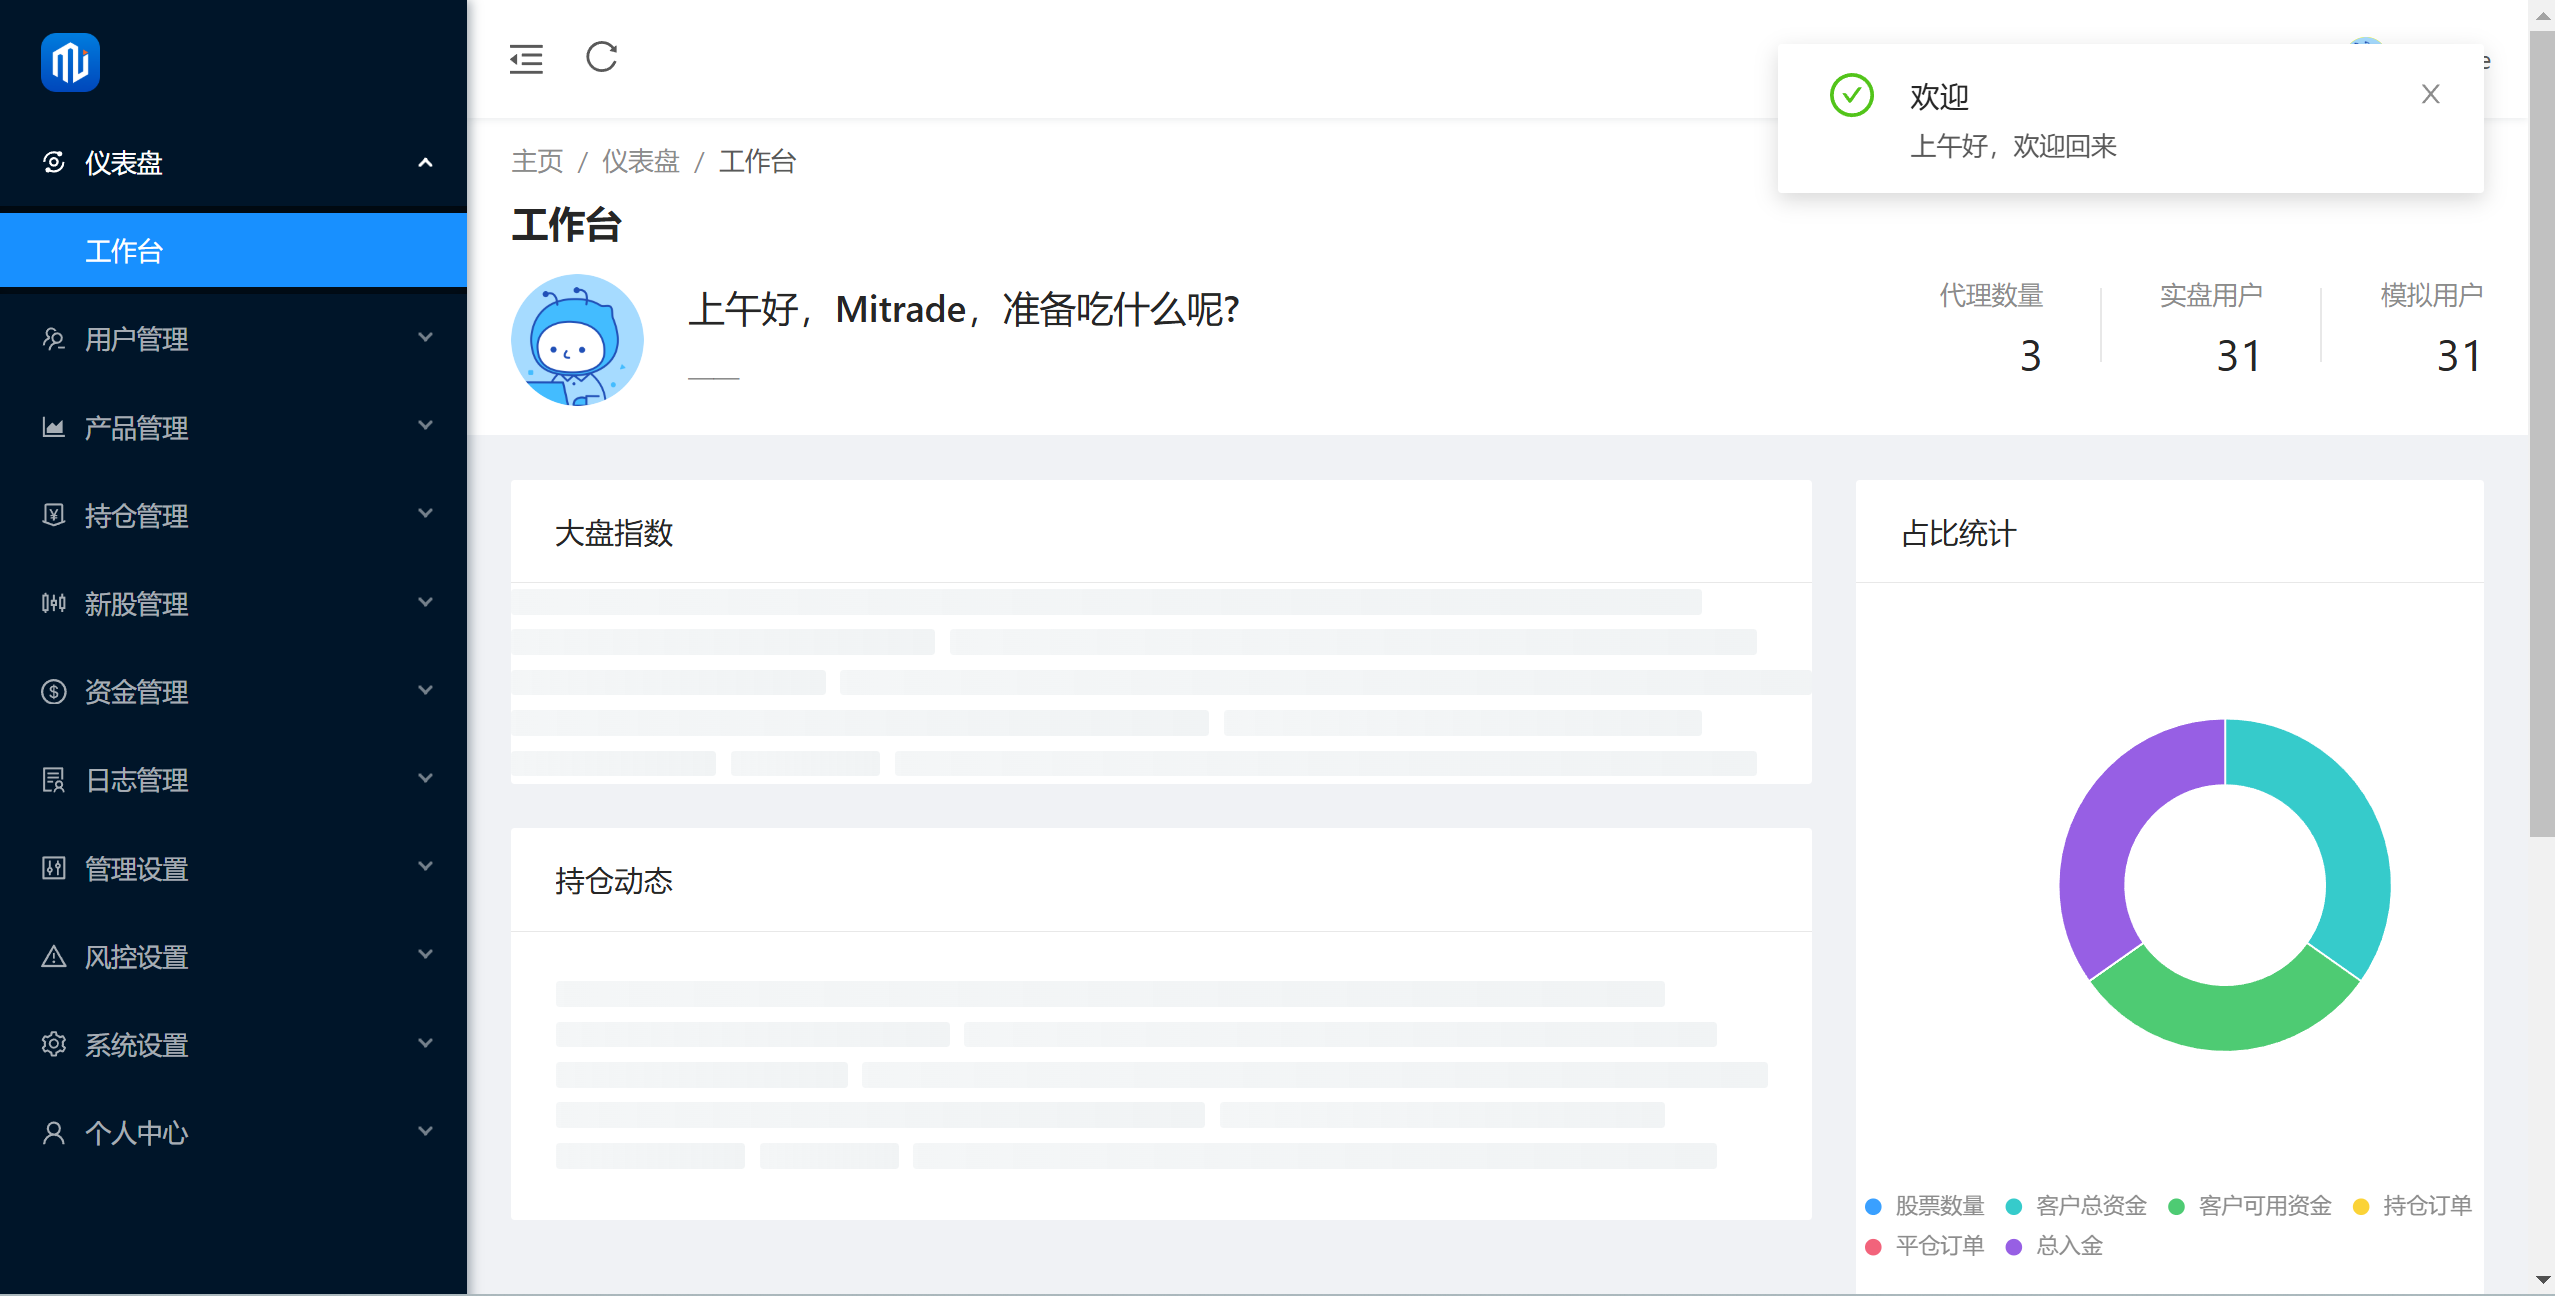The height and width of the screenshot is (1296, 2555).
Task: Collapse the 仪表盘 menu chevron
Action: point(425,162)
